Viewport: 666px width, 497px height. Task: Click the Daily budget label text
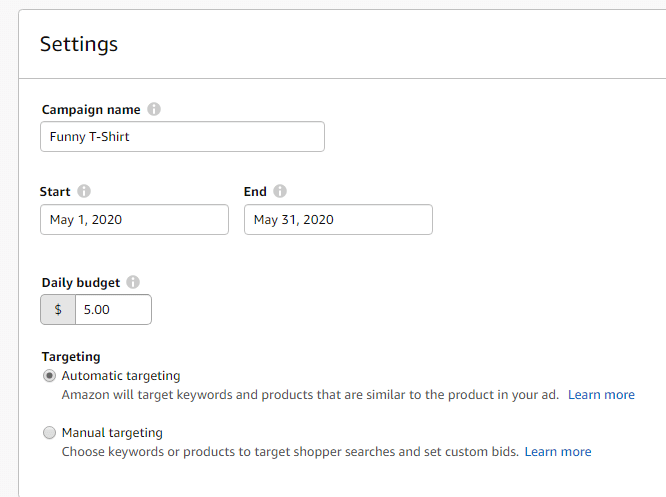click(81, 282)
